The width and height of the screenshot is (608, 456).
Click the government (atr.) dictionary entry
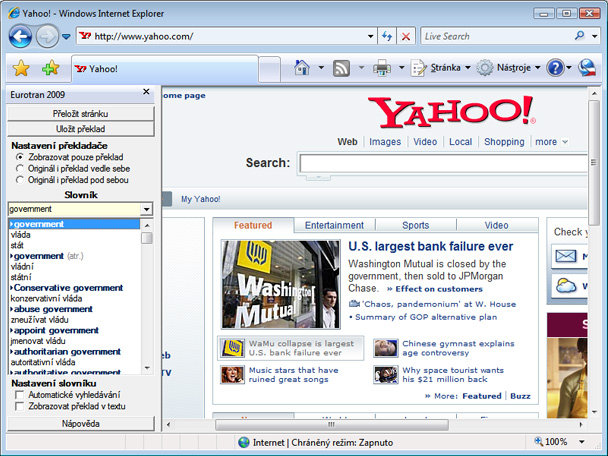tap(48, 256)
